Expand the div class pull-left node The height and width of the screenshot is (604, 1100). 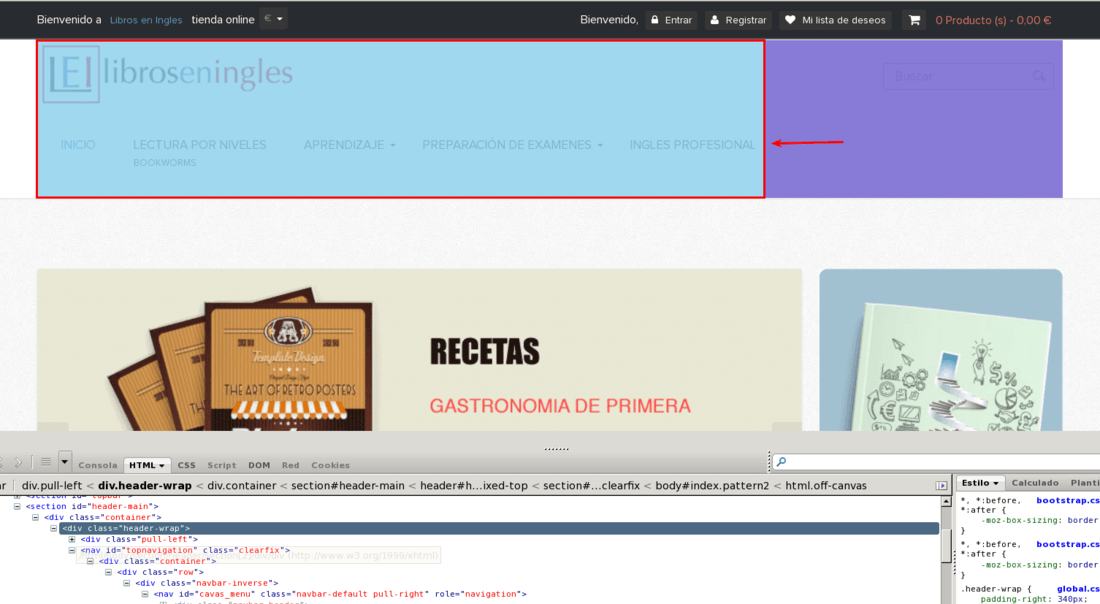[72, 539]
